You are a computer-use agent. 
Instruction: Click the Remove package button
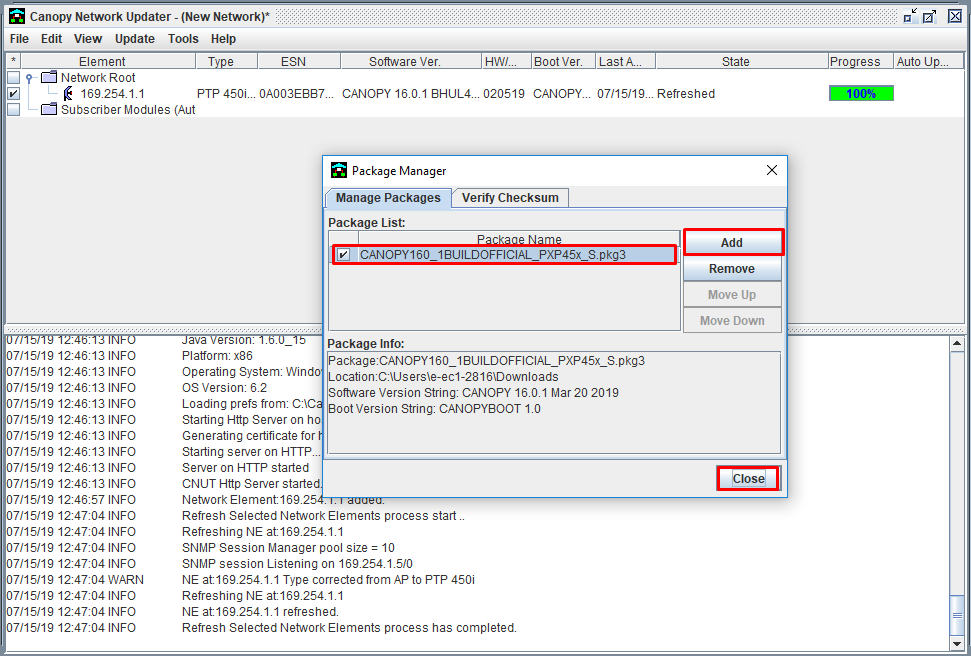732,269
